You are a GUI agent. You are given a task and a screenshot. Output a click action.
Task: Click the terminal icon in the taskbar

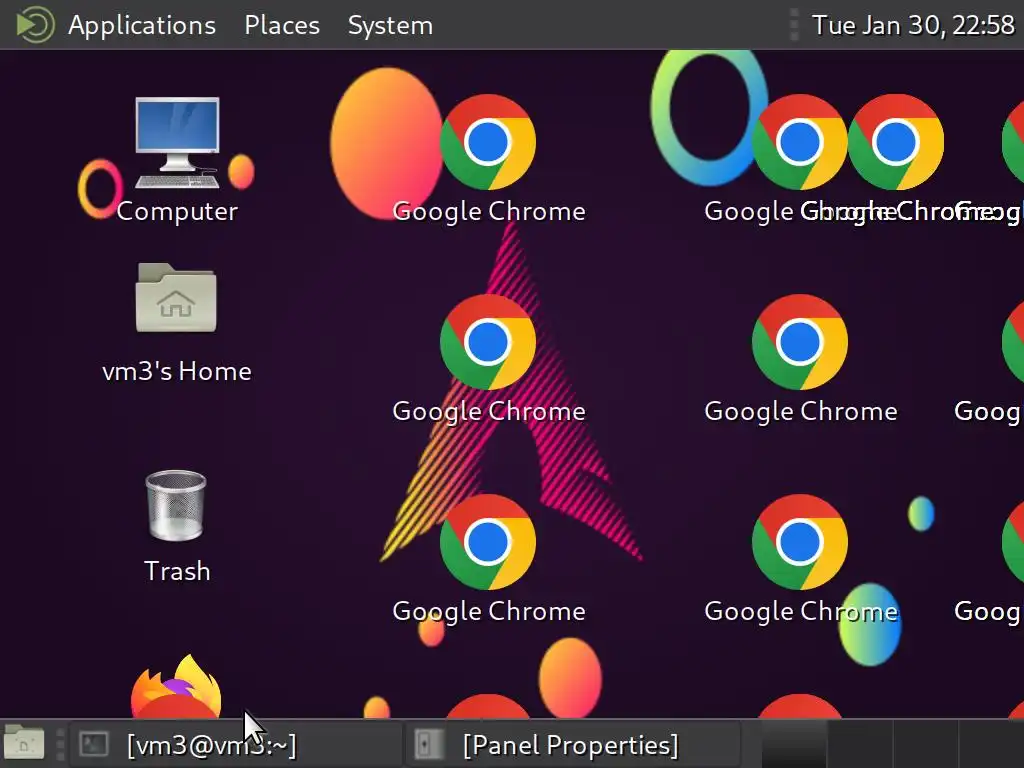tap(93, 744)
